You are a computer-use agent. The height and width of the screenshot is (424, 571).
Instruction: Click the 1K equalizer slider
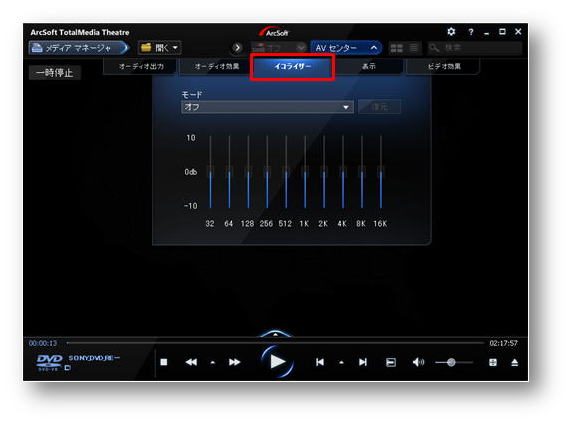(305, 172)
